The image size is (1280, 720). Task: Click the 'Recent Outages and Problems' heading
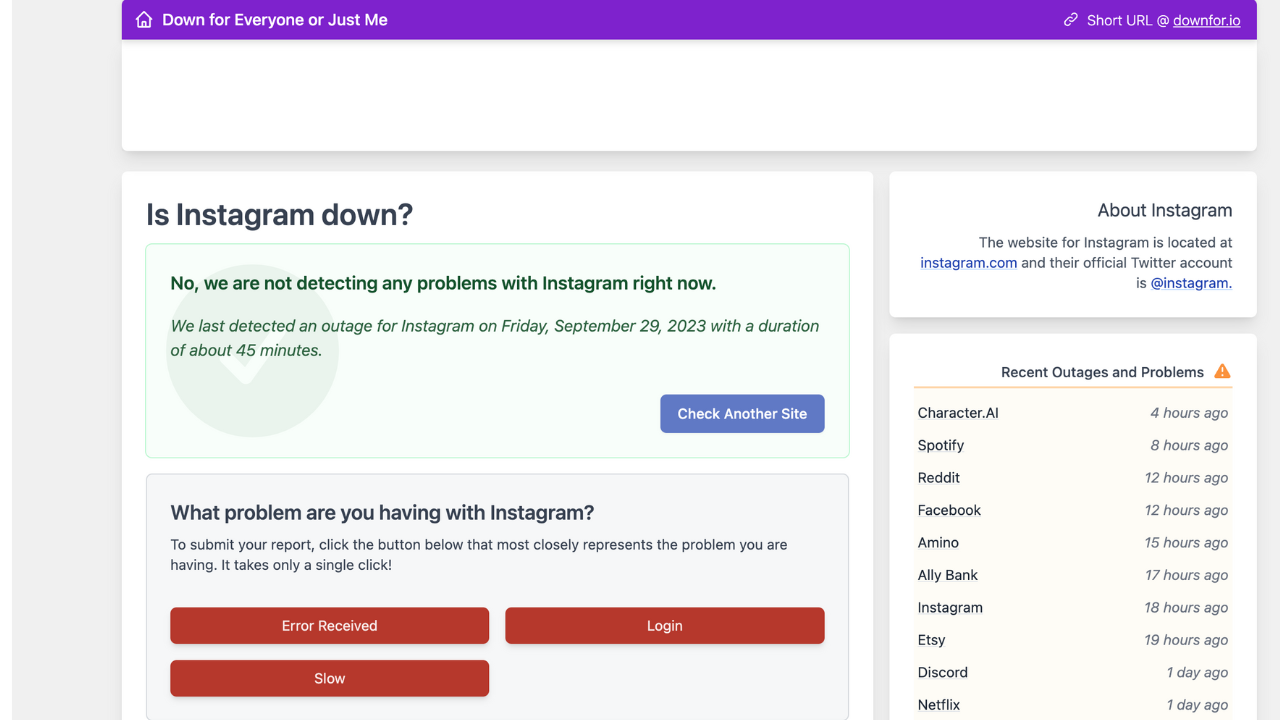pyautogui.click(x=1102, y=372)
